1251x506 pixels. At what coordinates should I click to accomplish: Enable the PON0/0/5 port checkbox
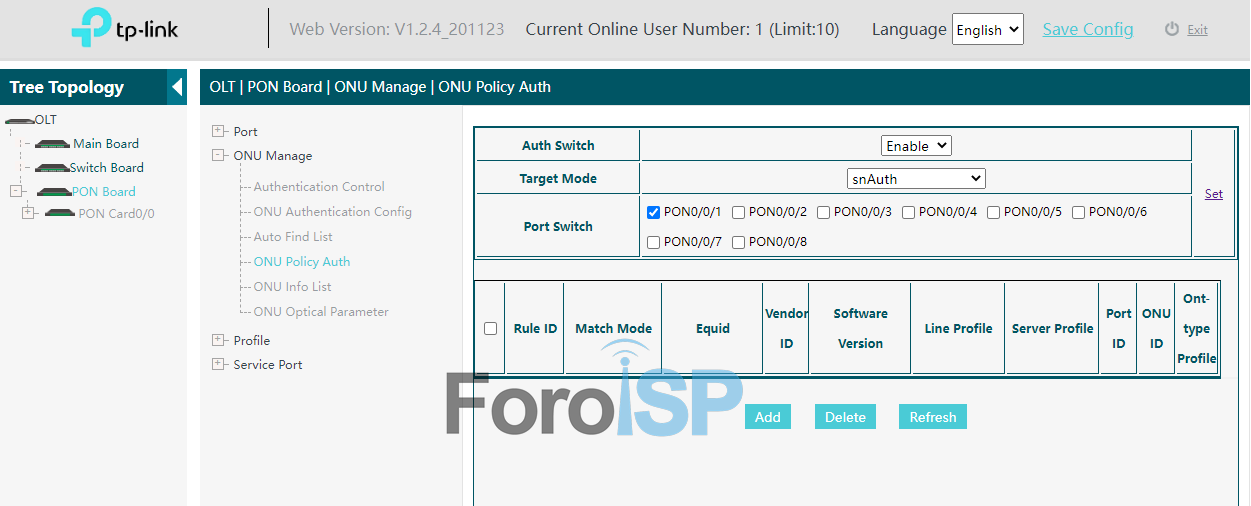point(993,212)
